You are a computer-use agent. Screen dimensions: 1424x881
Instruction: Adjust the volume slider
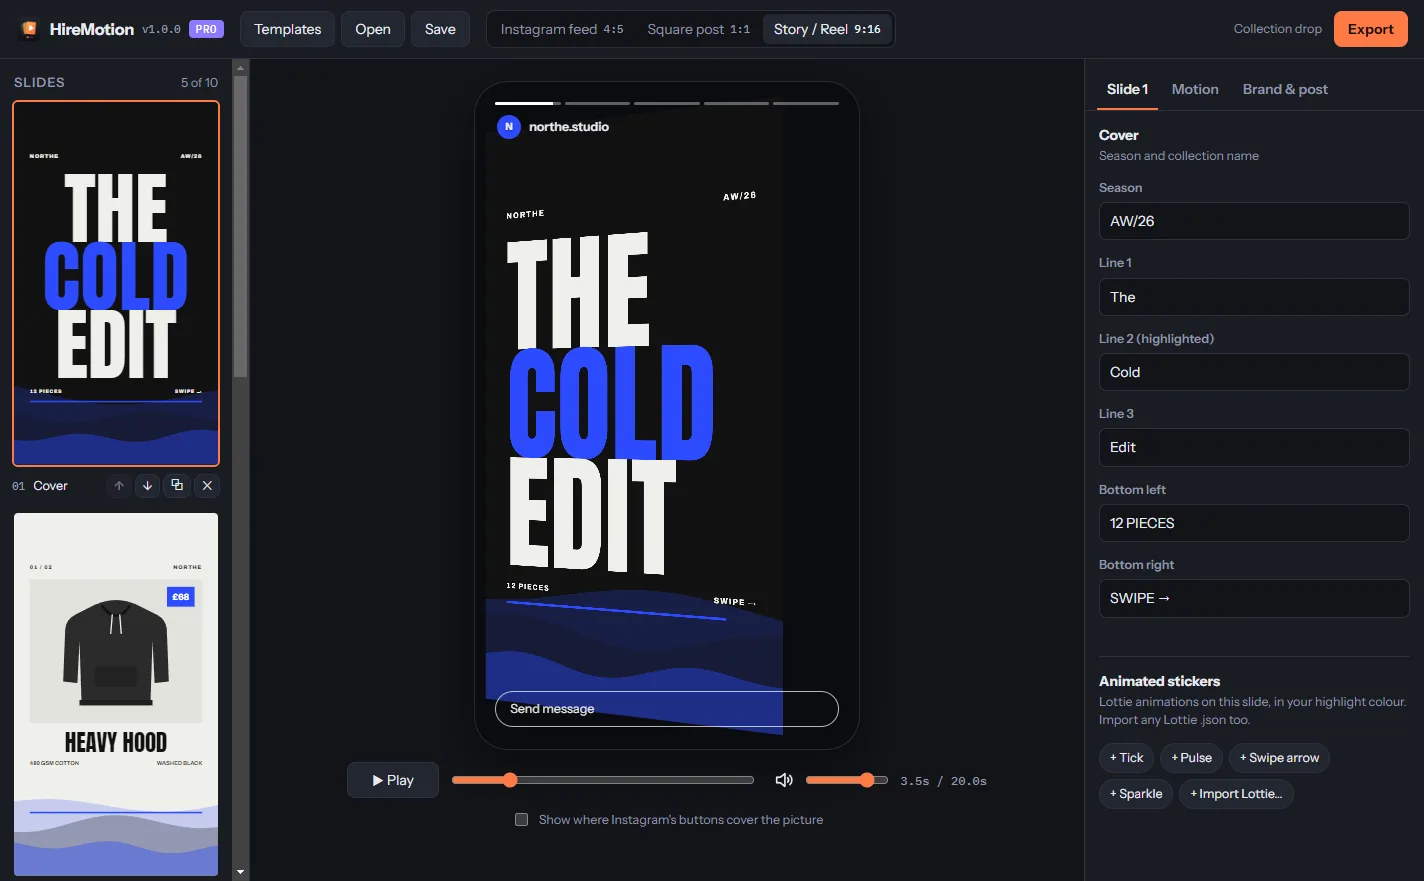pos(846,780)
